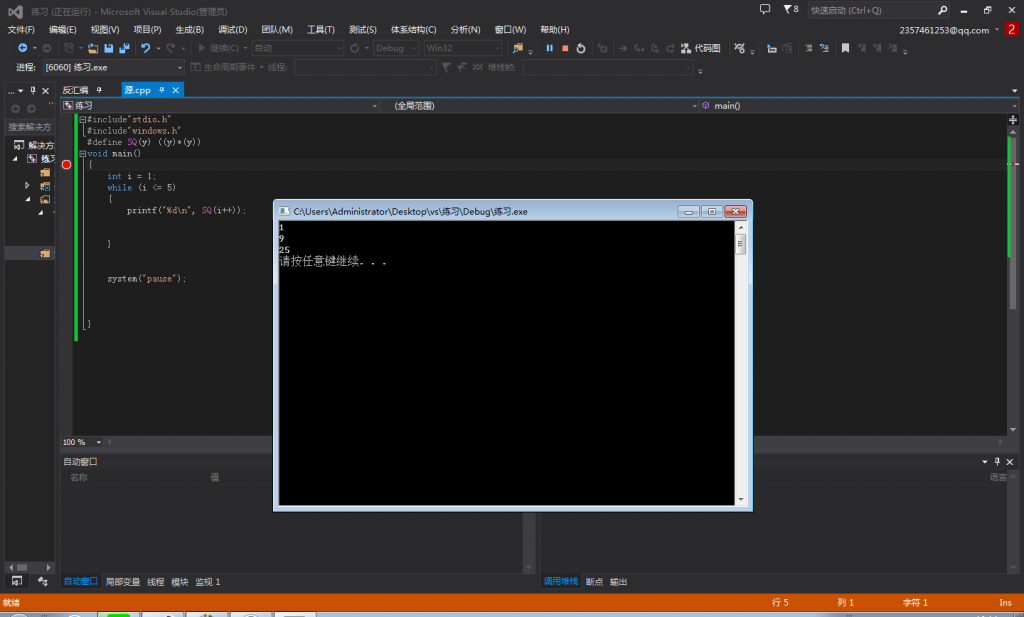The width and height of the screenshot is (1024, 617).
Task: Click the editor's vertical scroll down arrow
Action: (1013, 430)
